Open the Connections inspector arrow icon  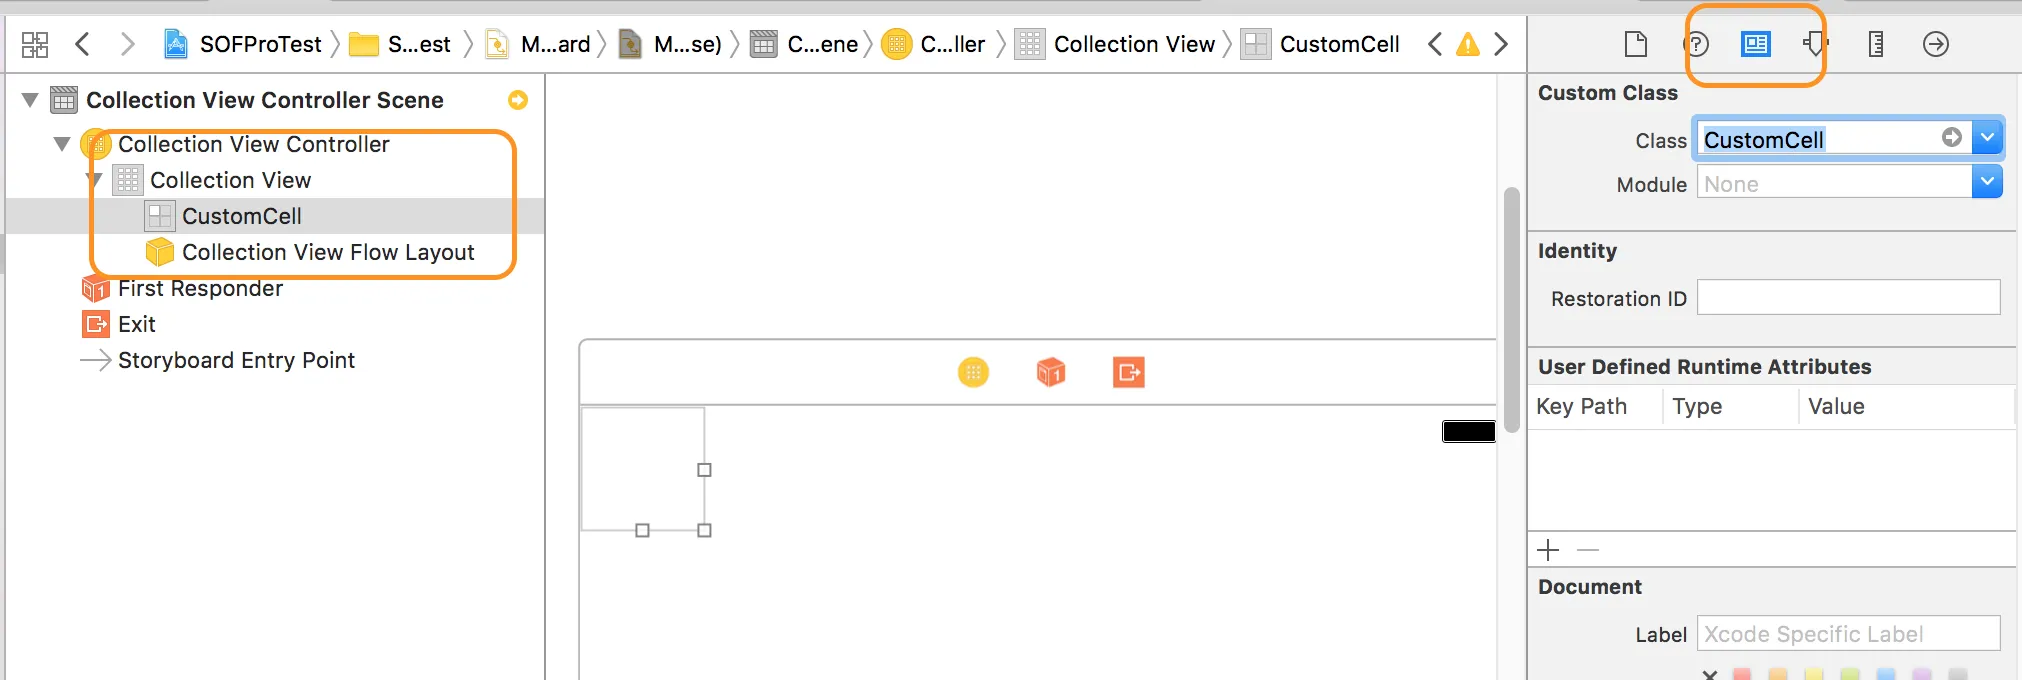coord(1936,44)
